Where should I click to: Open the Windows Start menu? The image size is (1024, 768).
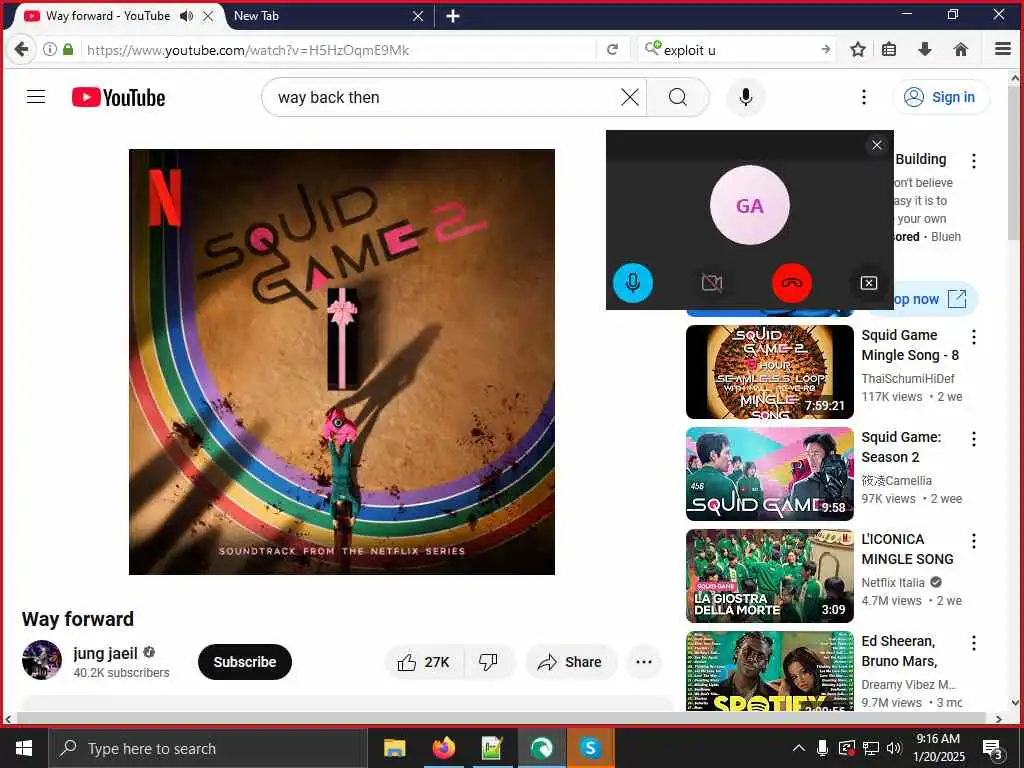coord(24,748)
